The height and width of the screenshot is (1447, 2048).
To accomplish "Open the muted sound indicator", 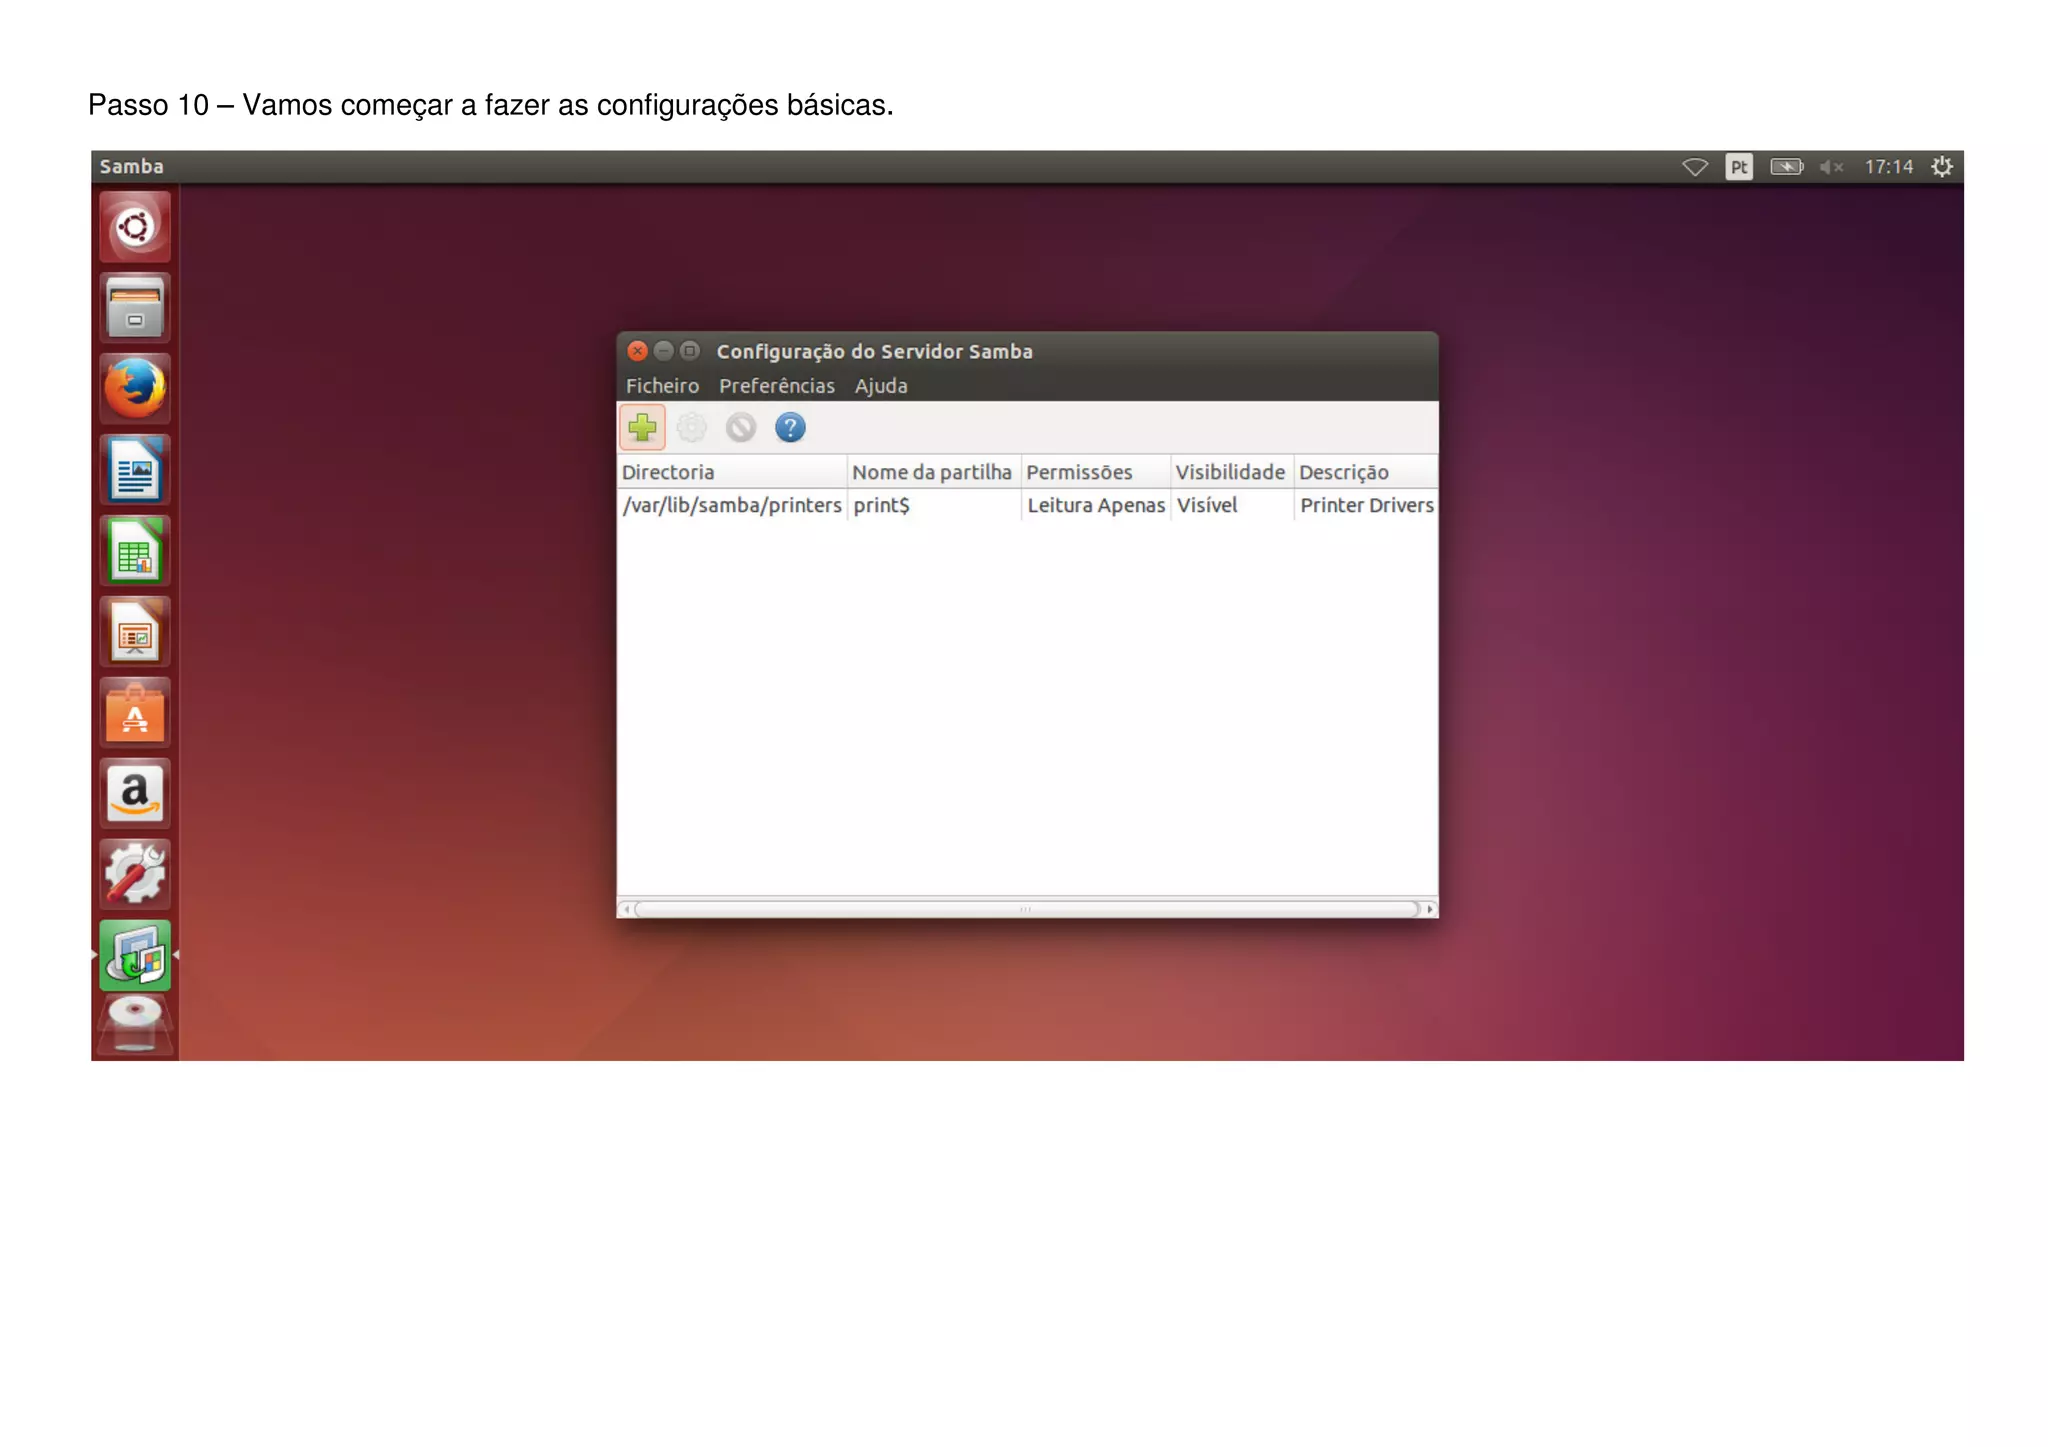I will [x=1831, y=167].
